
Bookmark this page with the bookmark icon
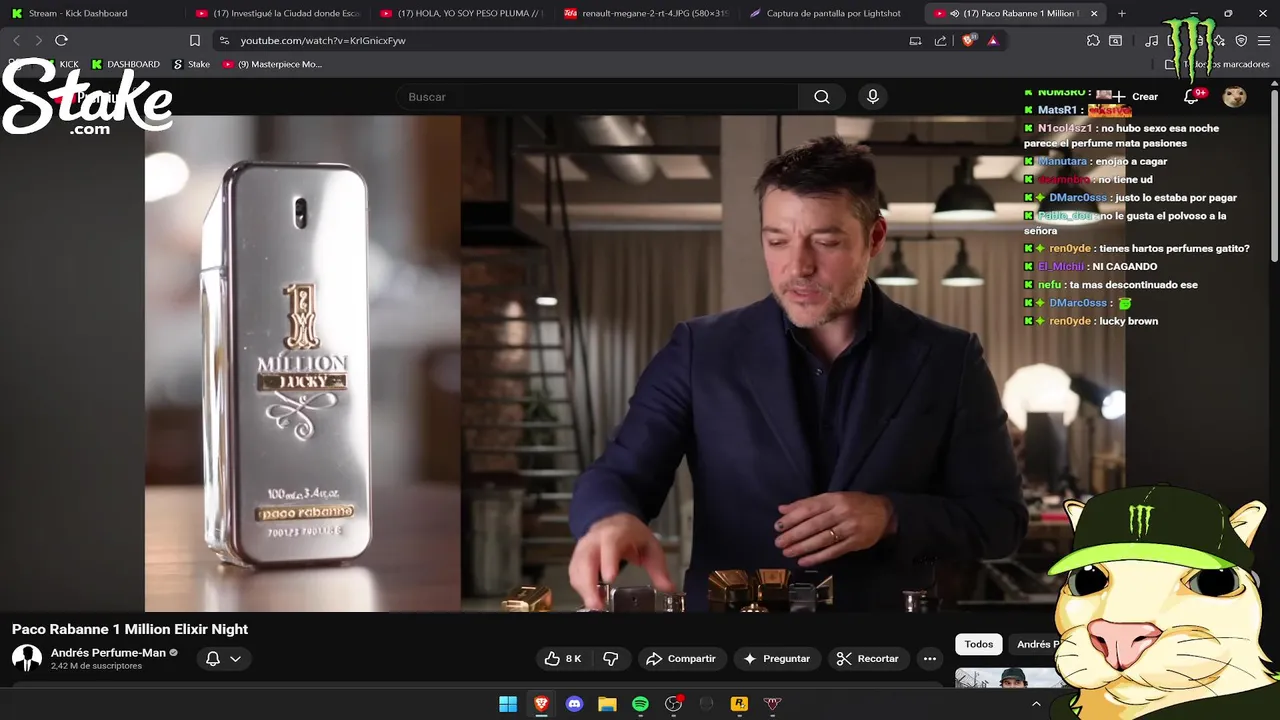pos(195,40)
